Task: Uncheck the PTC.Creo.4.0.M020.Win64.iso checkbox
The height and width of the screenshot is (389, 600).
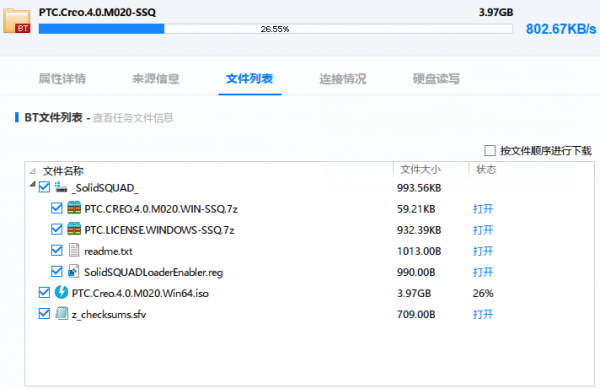Action: pos(44,293)
